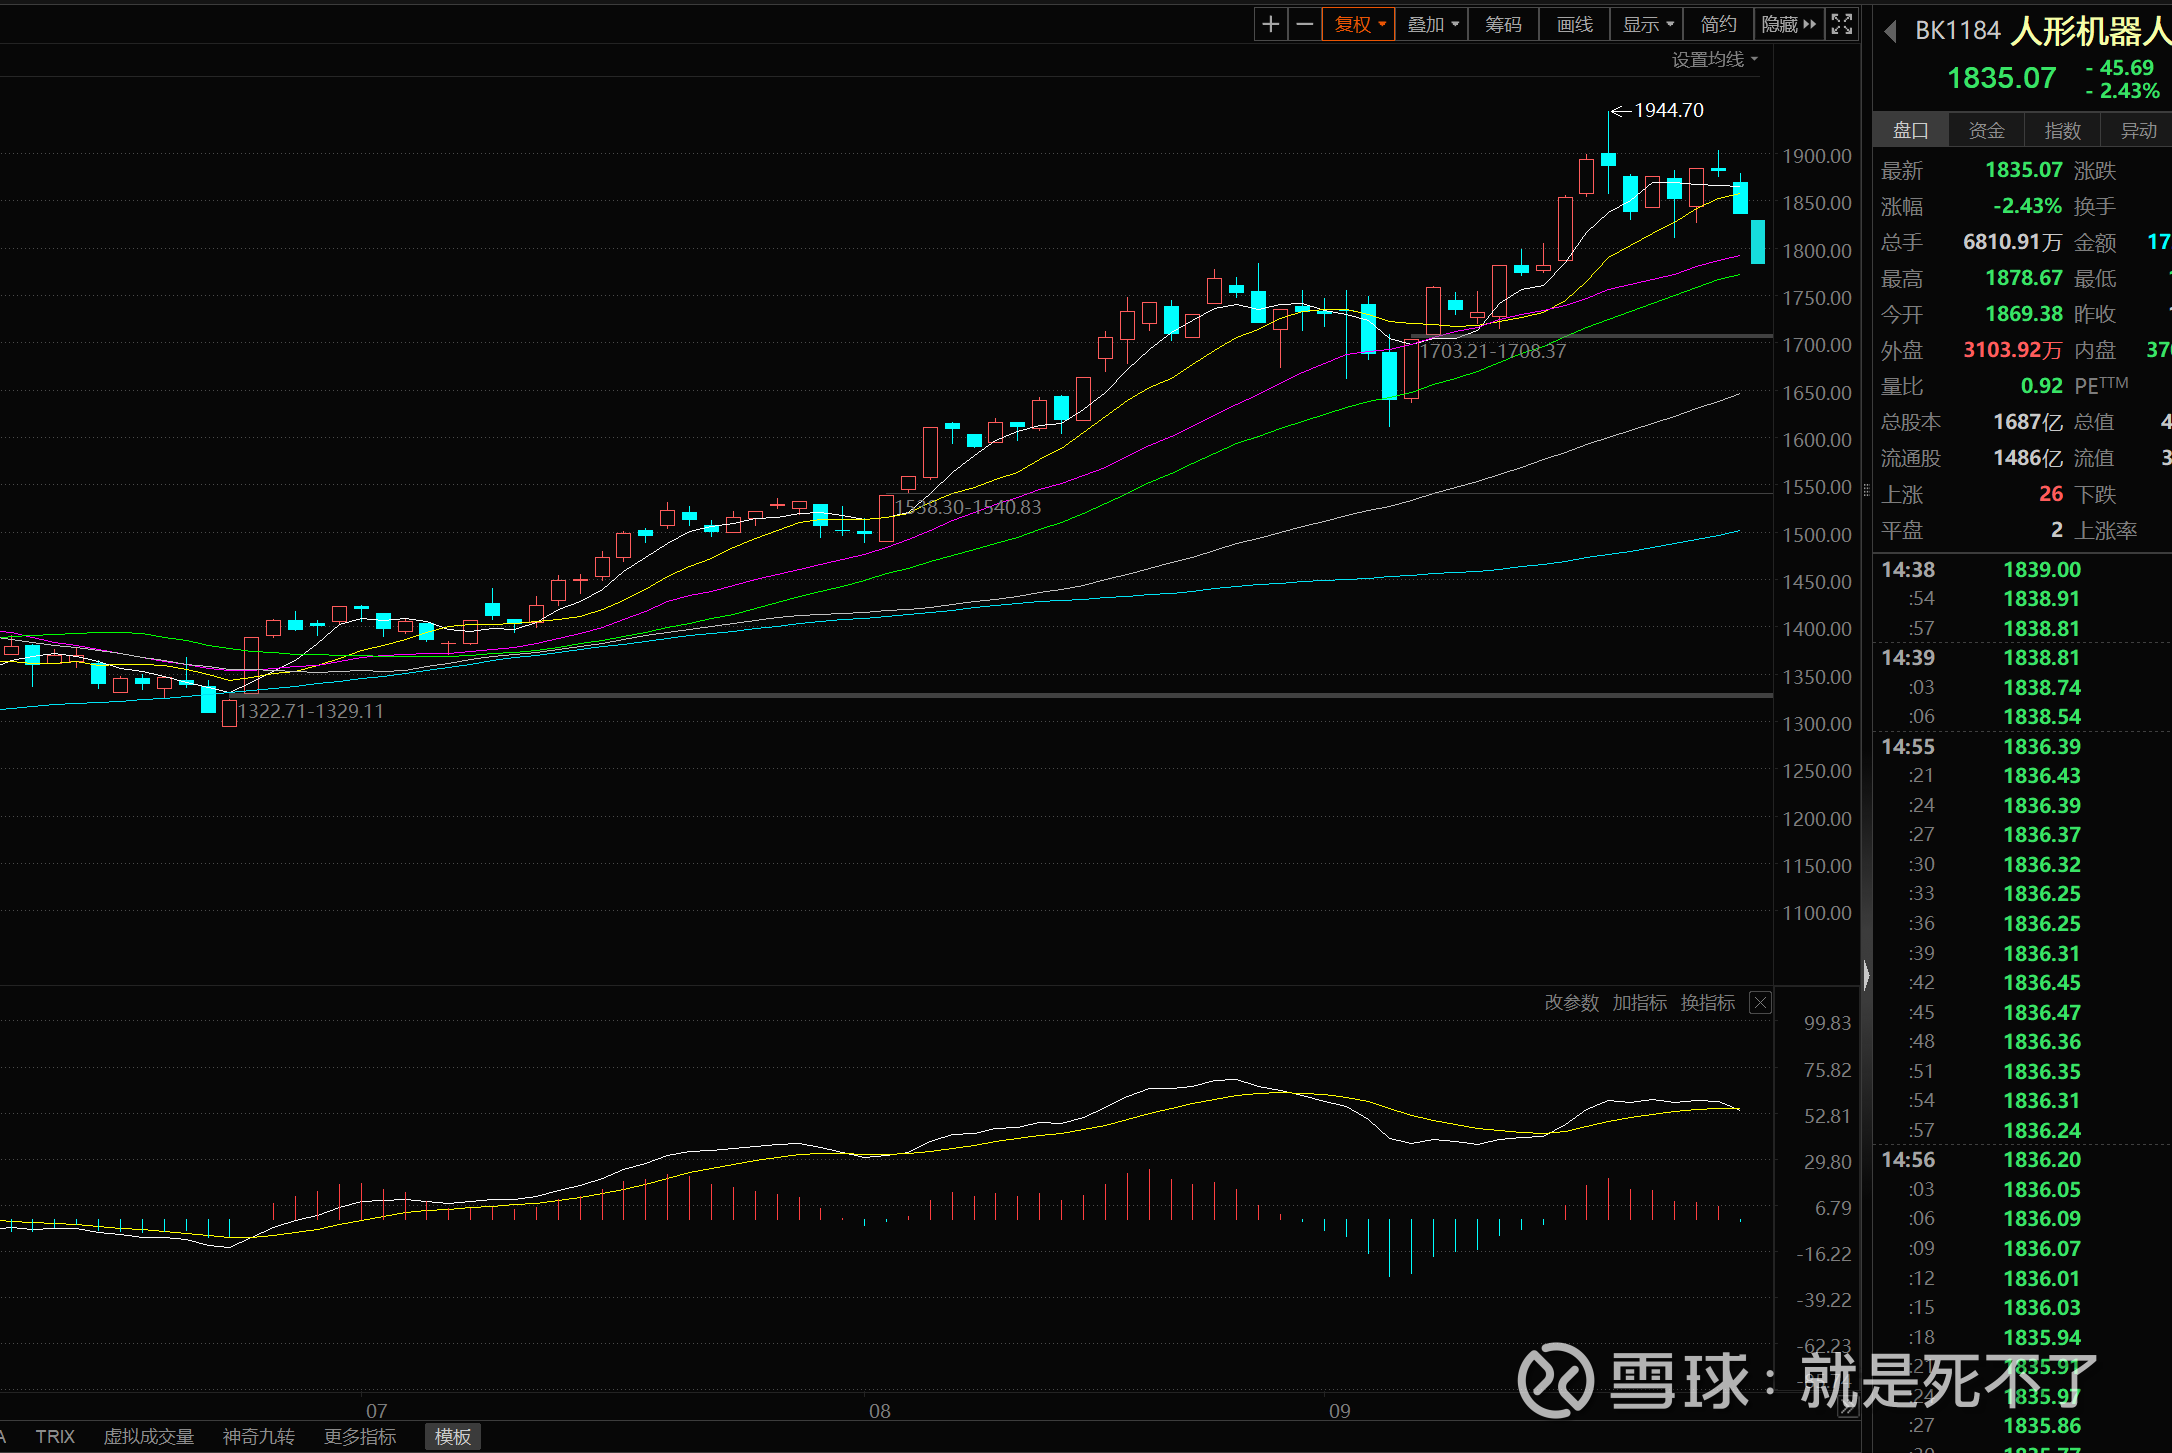Click 更多指标 for more indicators
The width and height of the screenshot is (2172, 1453).
point(360,1437)
